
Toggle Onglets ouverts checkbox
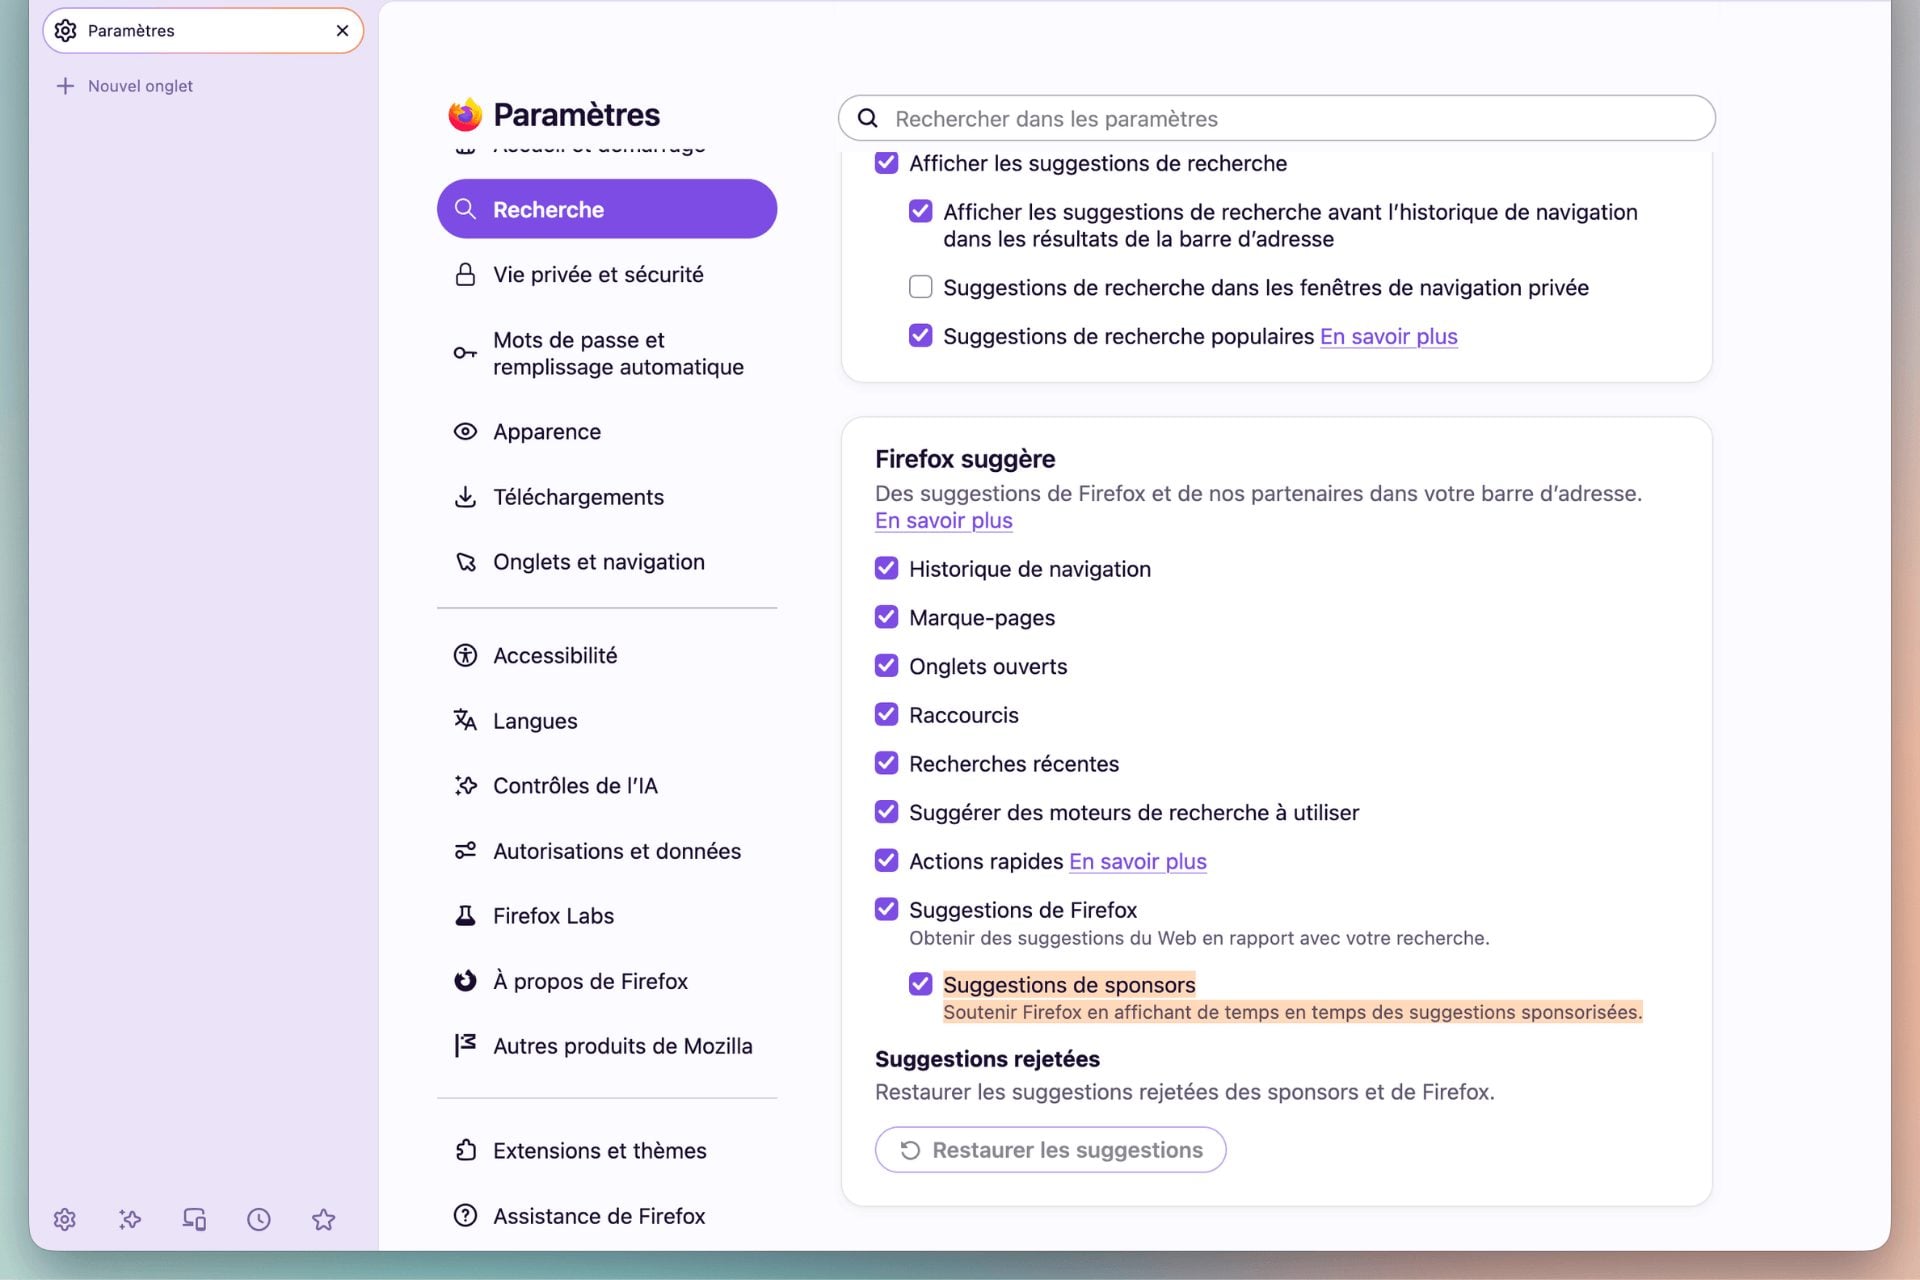[x=886, y=666]
